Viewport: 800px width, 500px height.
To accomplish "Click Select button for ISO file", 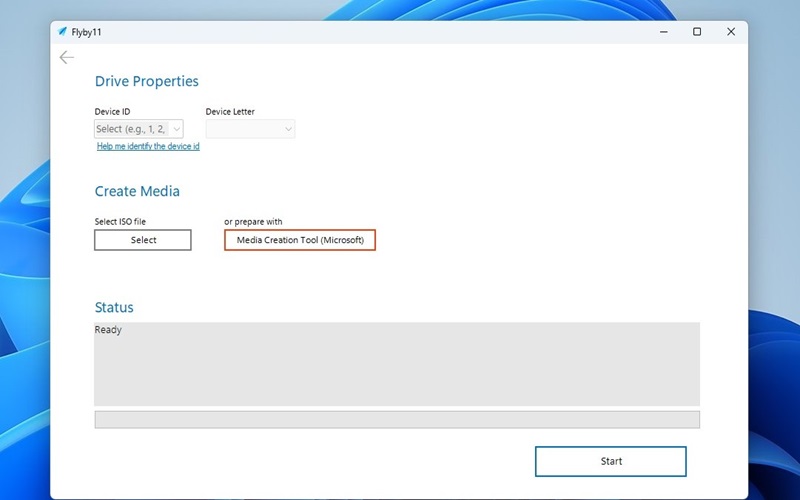I will coord(143,240).
